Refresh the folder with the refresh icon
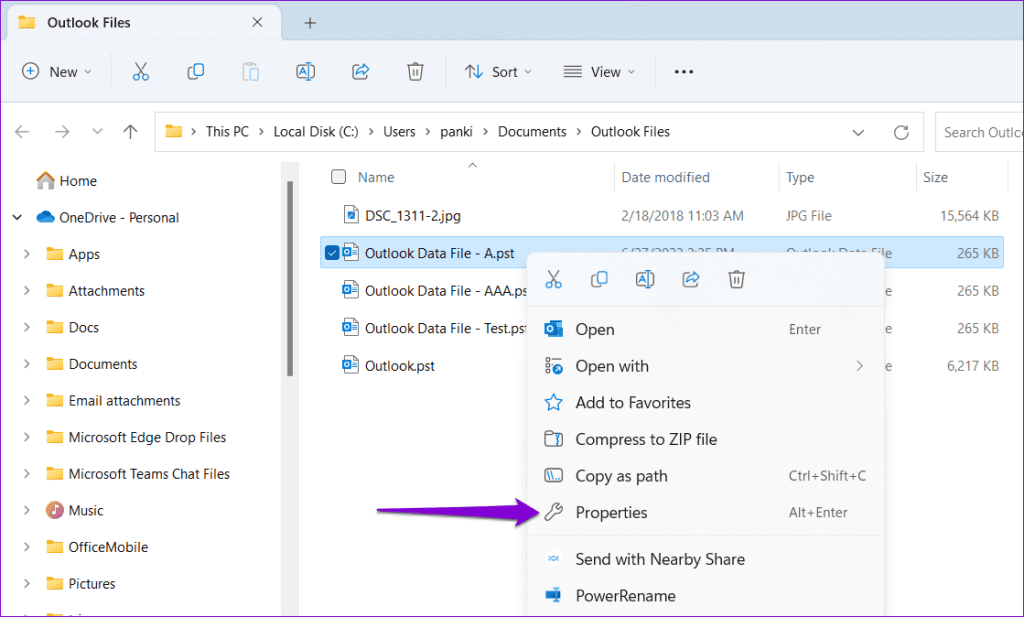The image size is (1024, 617). click(x=901, y=133)
